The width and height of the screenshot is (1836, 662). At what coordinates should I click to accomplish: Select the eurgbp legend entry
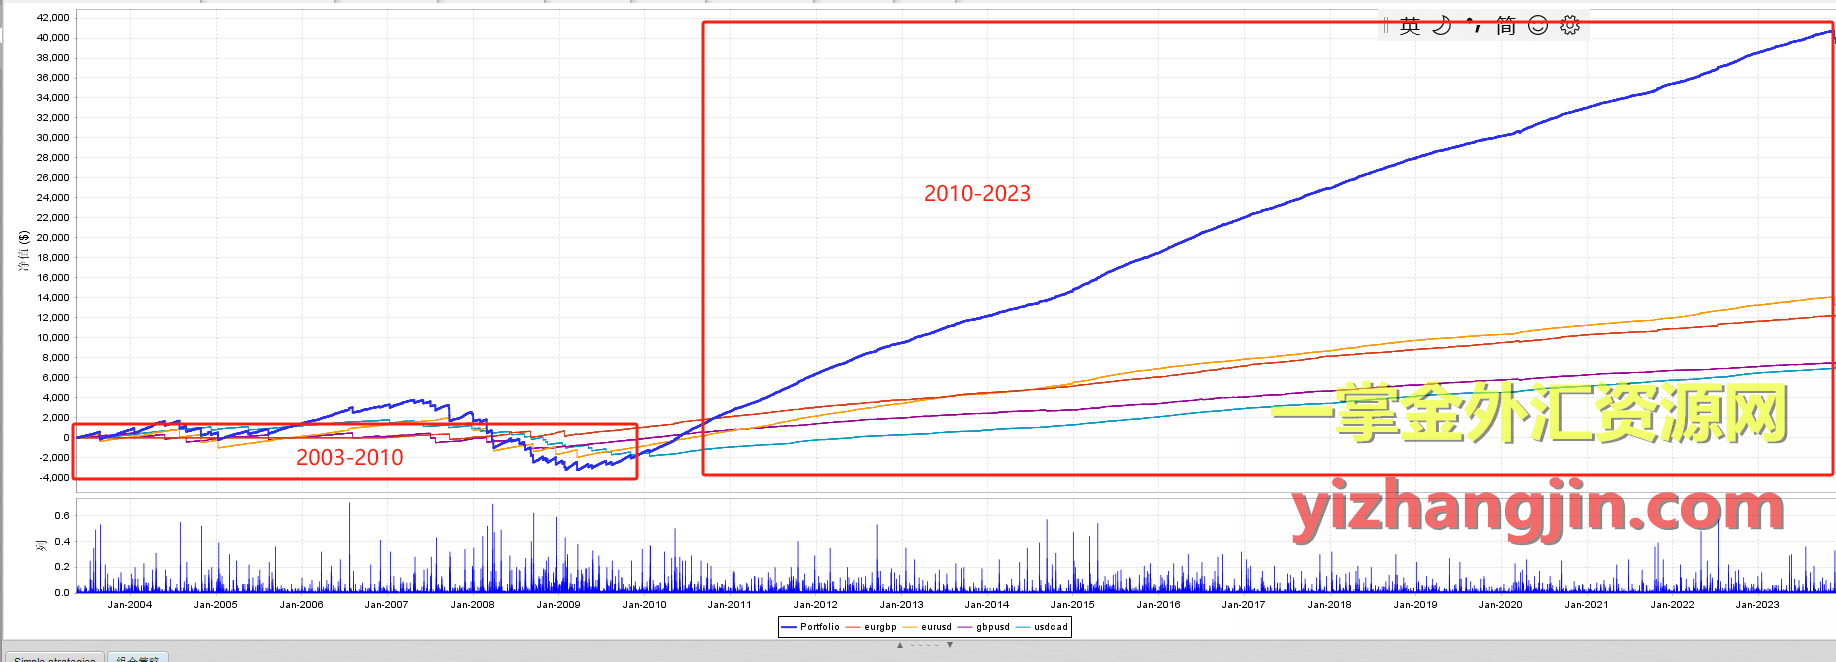[x=871, y=627]
